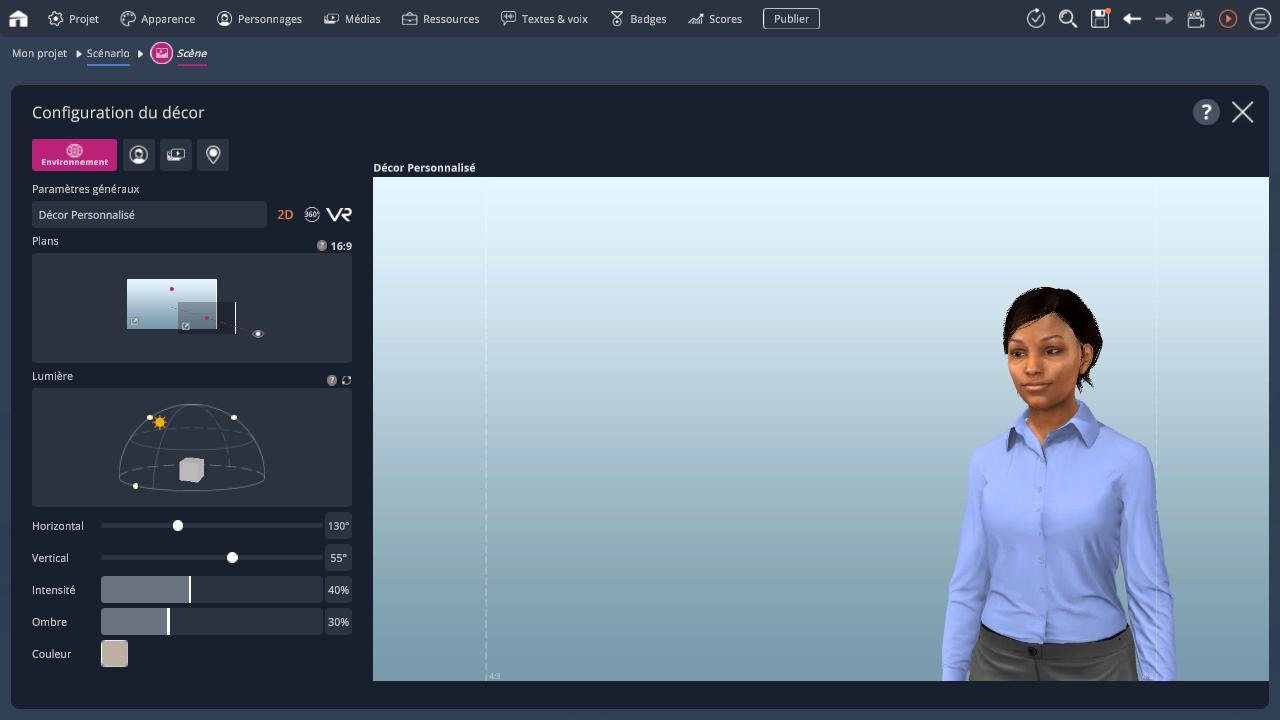Click the Ombre 30% value field
The image size is (1280, 720).
click(x=339, y=621)
